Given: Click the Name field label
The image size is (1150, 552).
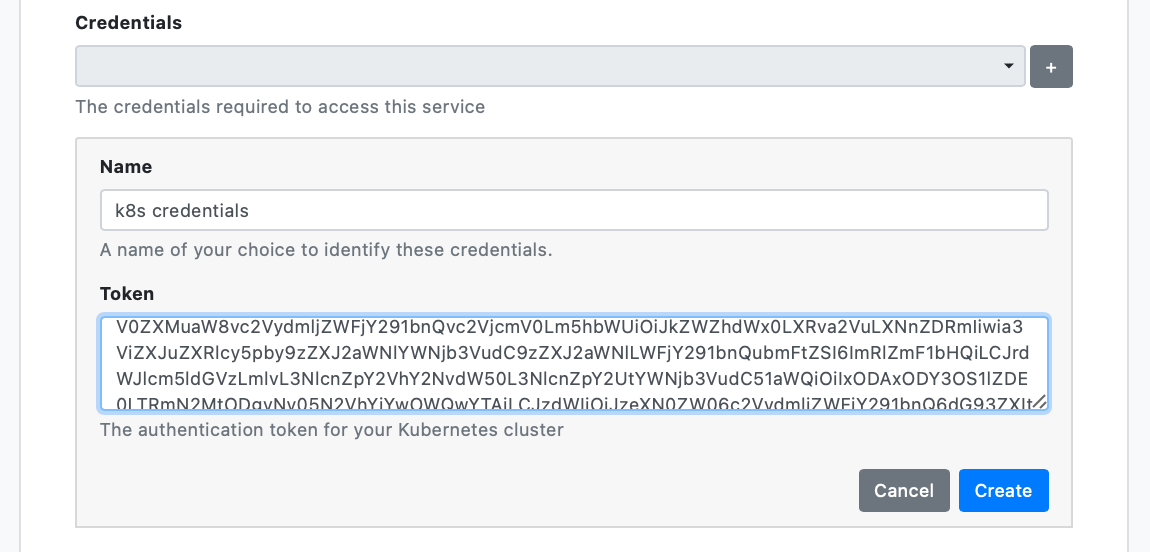Looking at the screenshot, I should click(x=126, y=167).
